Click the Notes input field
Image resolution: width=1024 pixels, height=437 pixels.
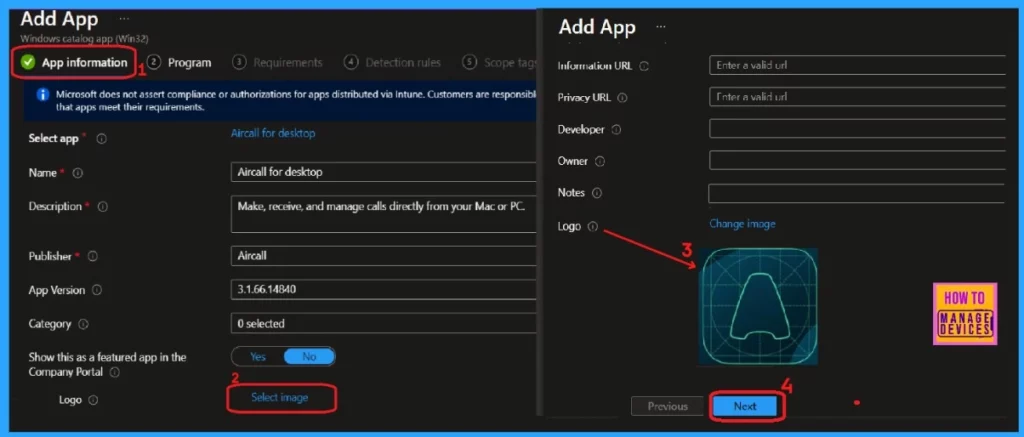pos(858,193)
